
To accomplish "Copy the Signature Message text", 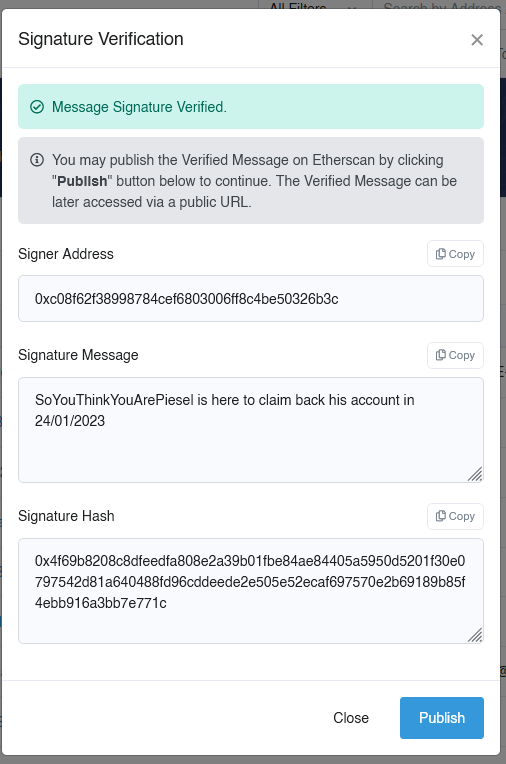I will pos(455,355).
